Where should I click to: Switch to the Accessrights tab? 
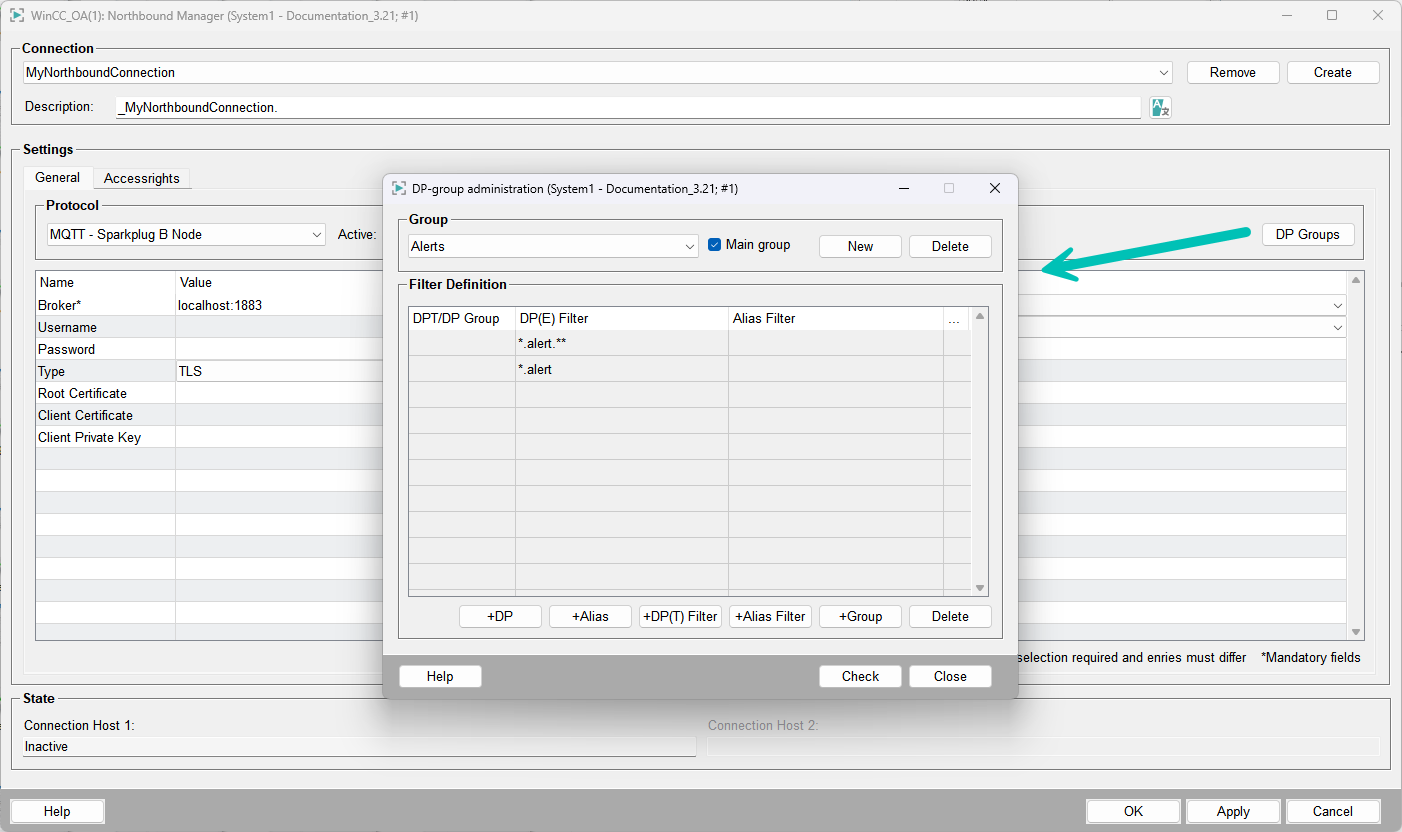pos(142,178)
